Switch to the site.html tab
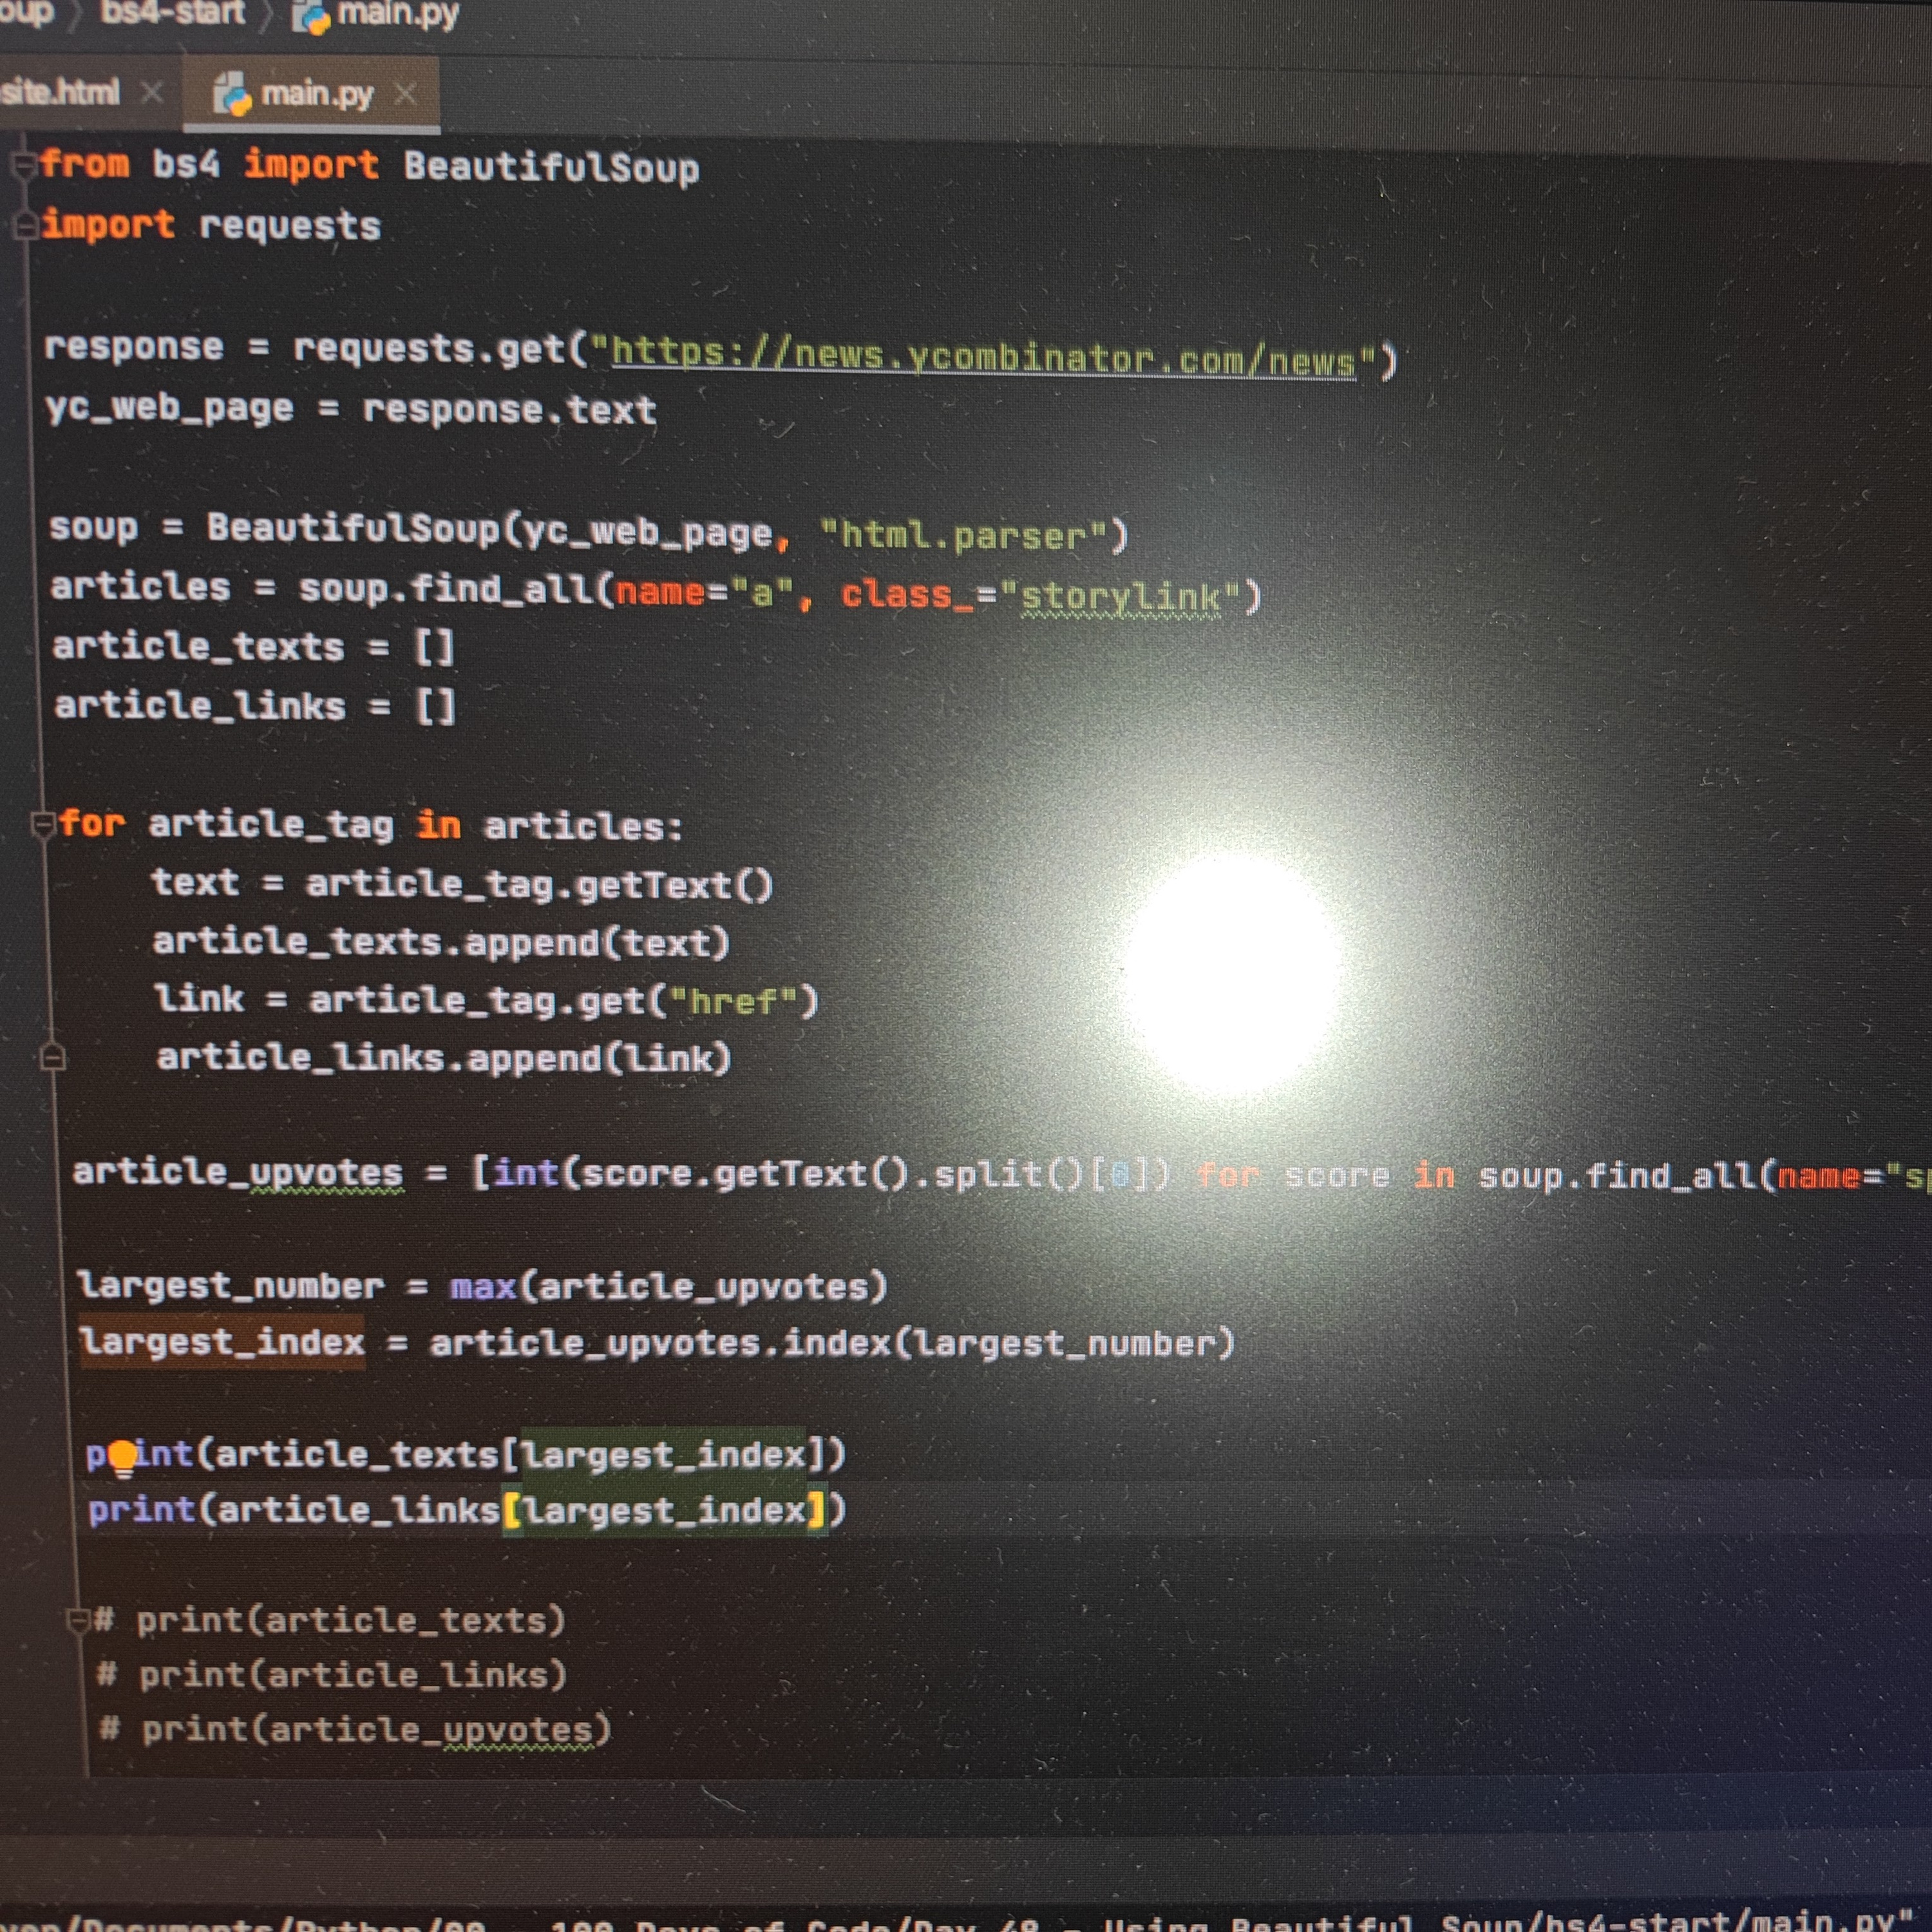This screenshot has width=1932, height=1932. (60, 93)
